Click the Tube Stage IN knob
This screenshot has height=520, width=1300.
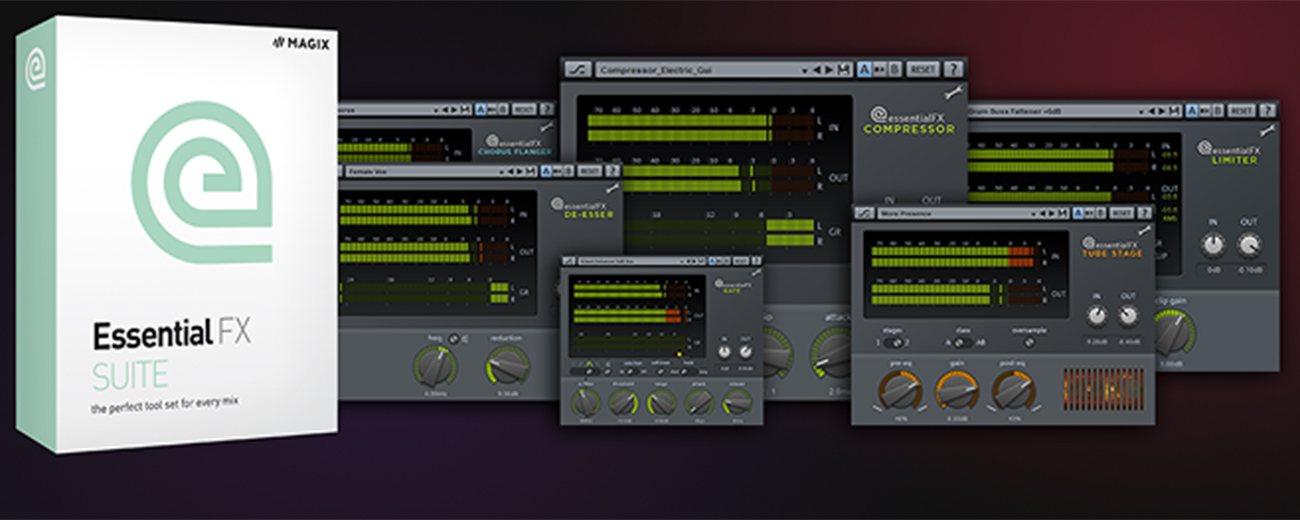coord(1096,316)
